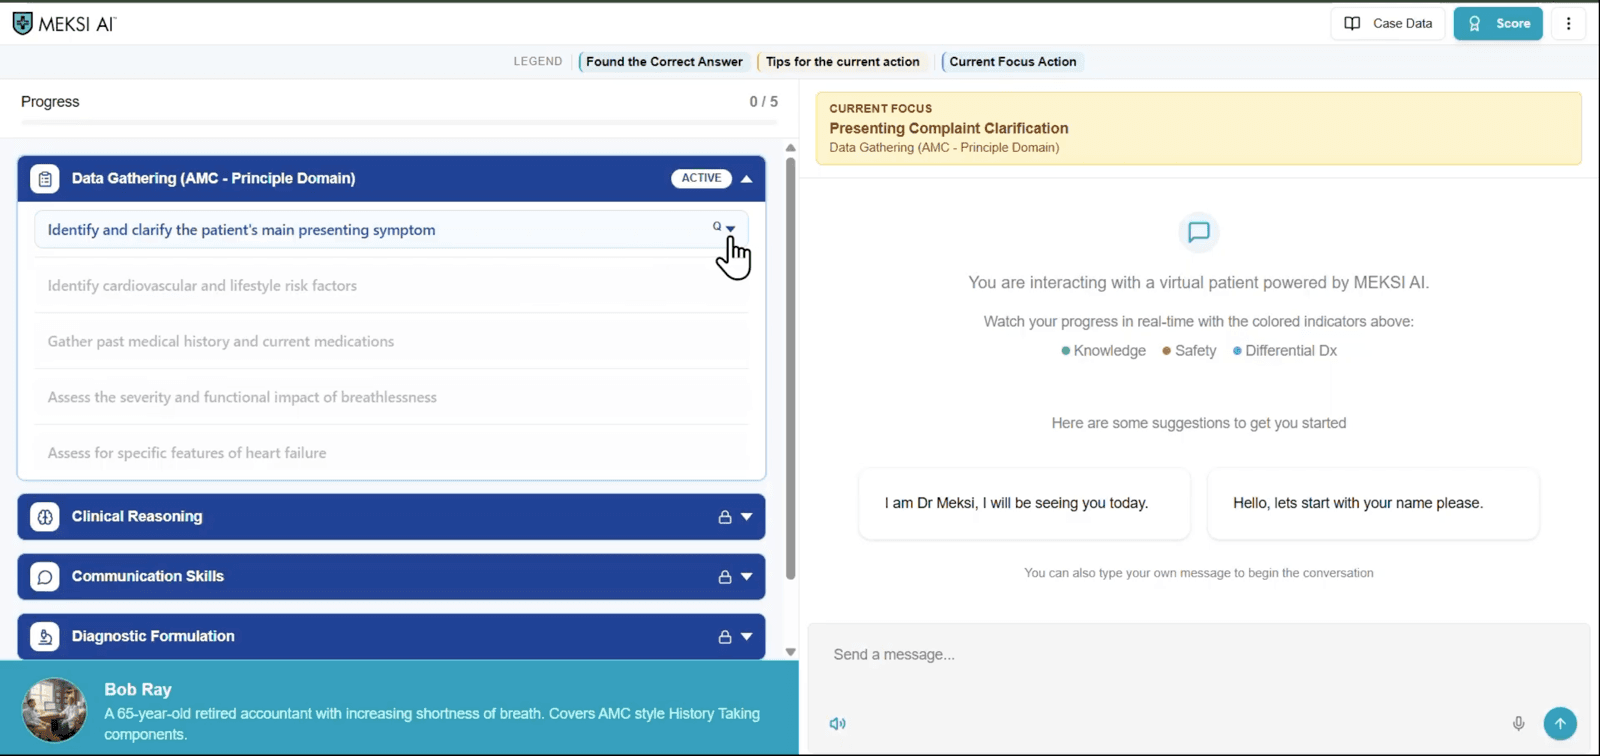Click the Diagnostic Formulation icon
1600x756 pixels.
pyautogui.click(x=45, y=637)
